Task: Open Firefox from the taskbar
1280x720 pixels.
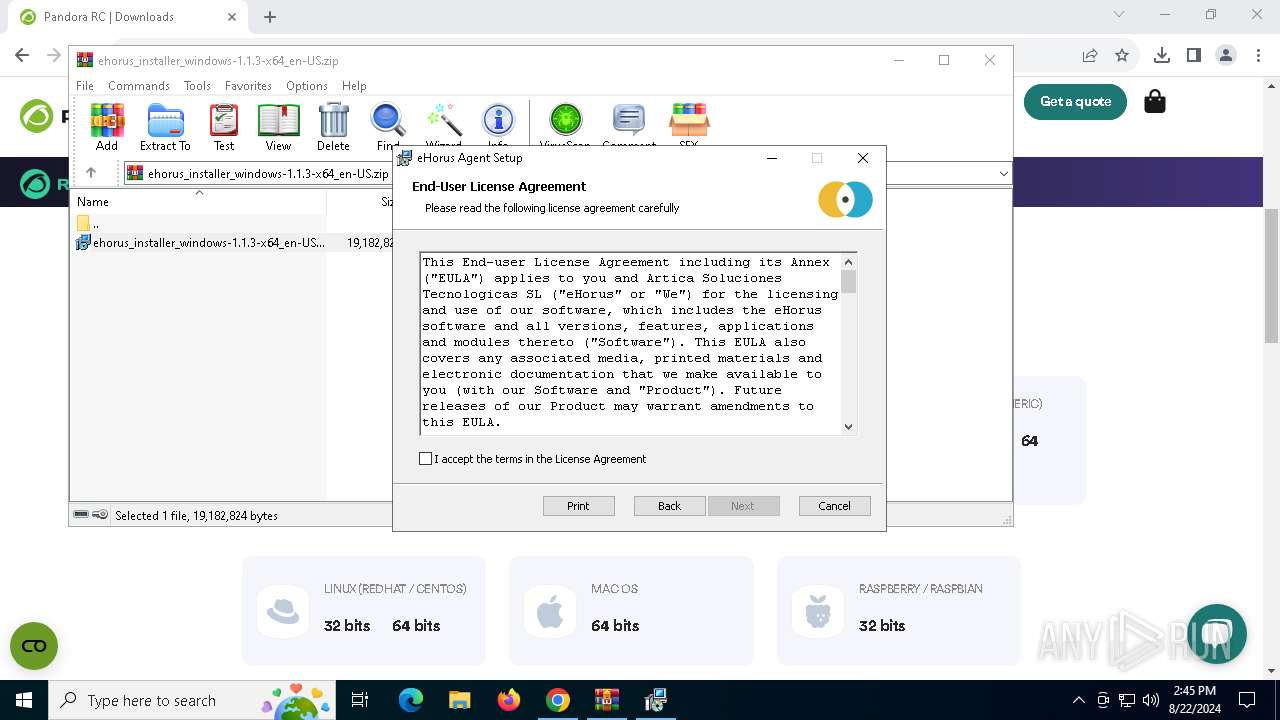Action: (509, 700)
